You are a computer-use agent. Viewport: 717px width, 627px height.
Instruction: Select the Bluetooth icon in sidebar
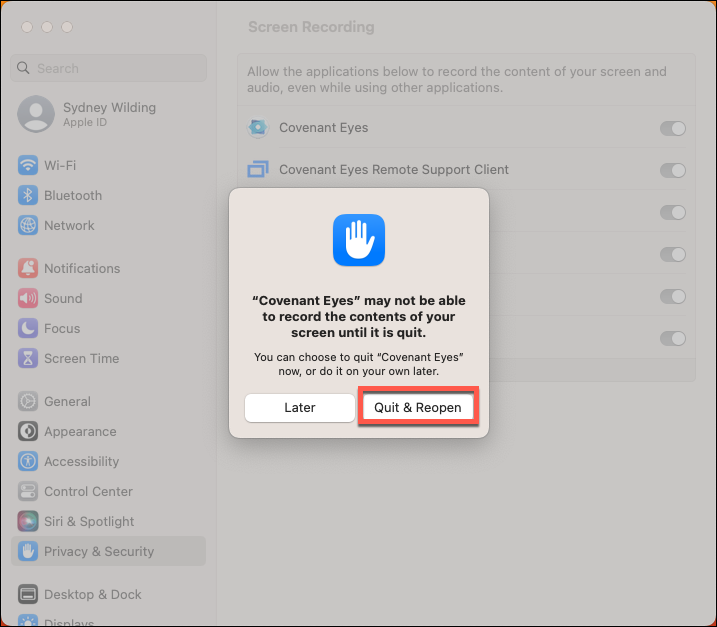(28, 195)
